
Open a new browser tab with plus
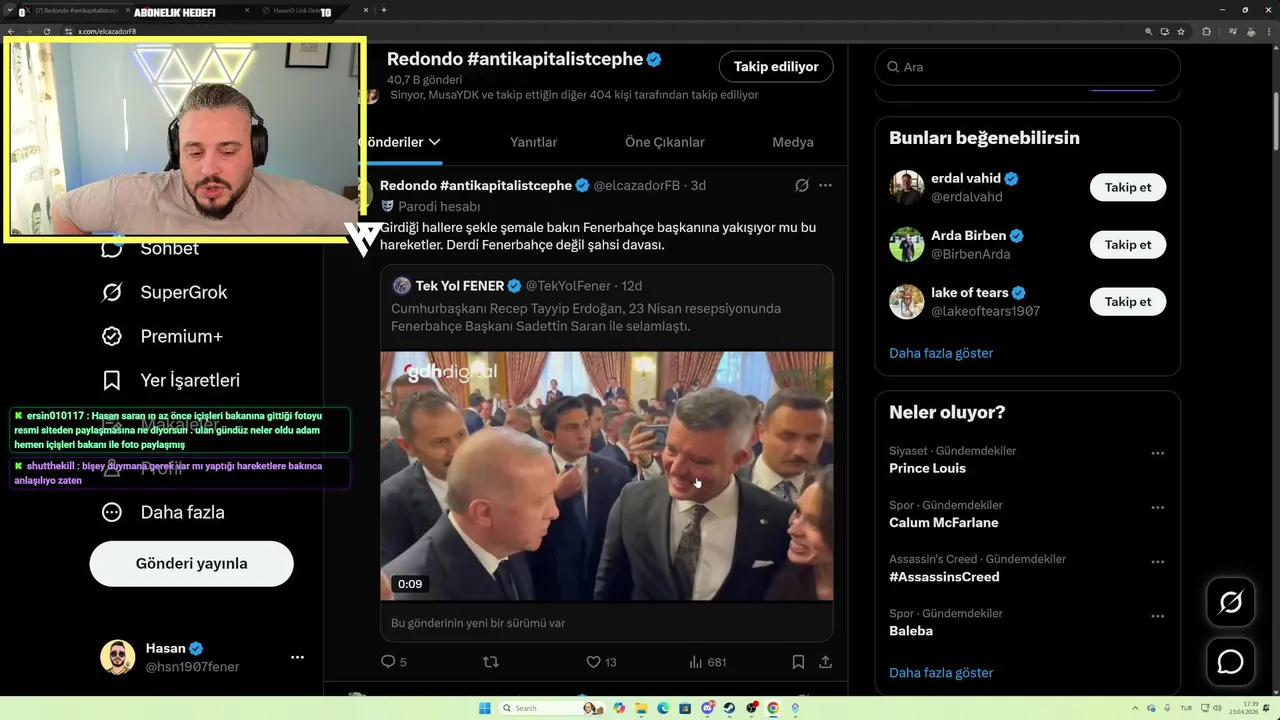pos(384,10)
